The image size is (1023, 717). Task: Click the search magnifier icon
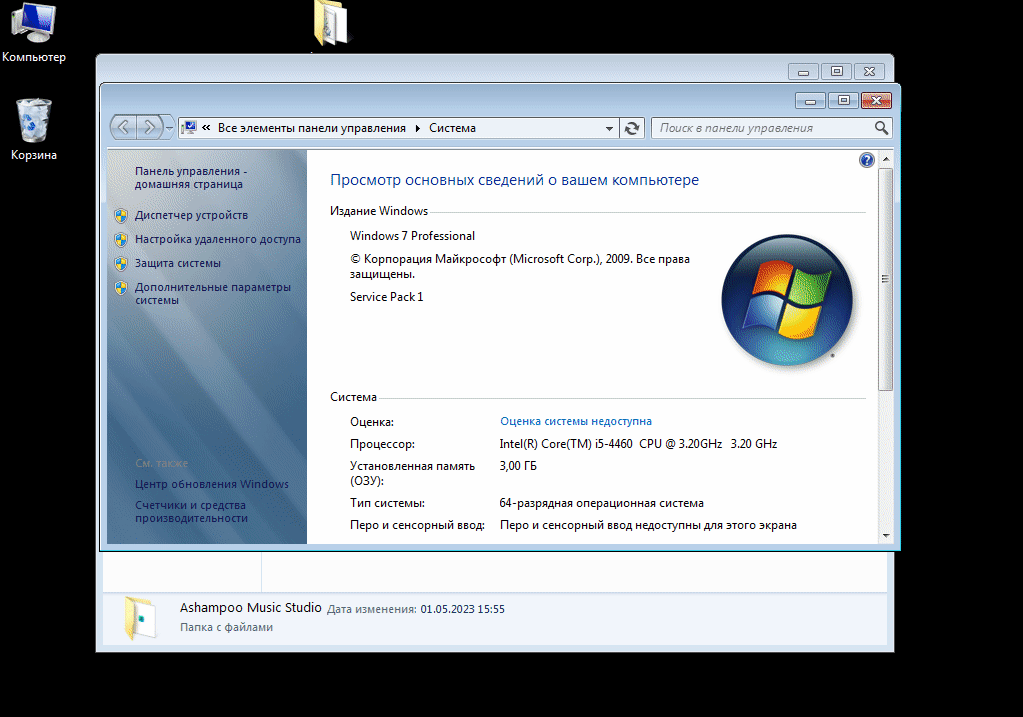(x=881, y=128)
